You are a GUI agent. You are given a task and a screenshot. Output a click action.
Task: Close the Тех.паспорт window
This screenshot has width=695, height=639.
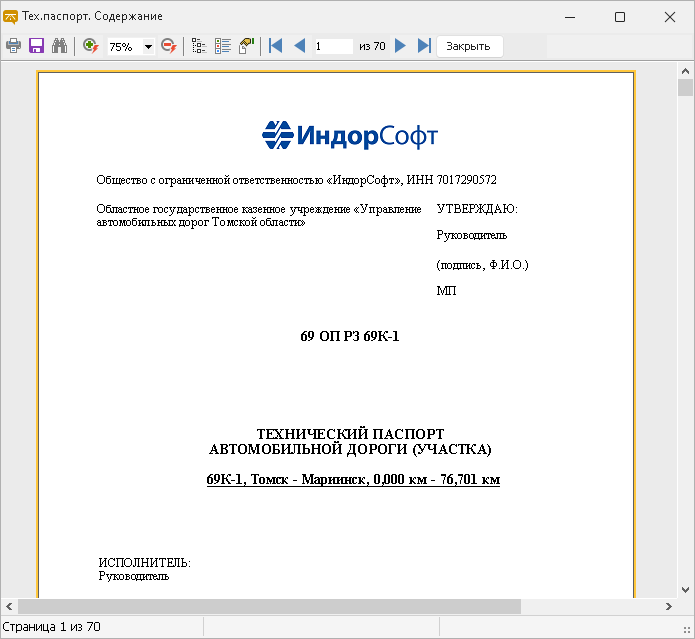670,17
